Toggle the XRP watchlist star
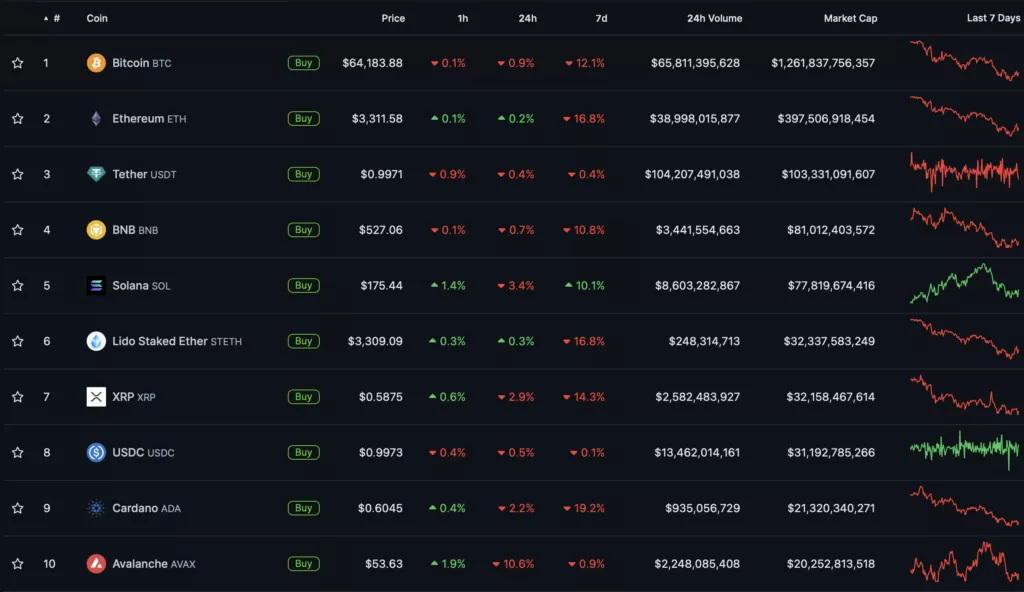 (x=18, y=397)
